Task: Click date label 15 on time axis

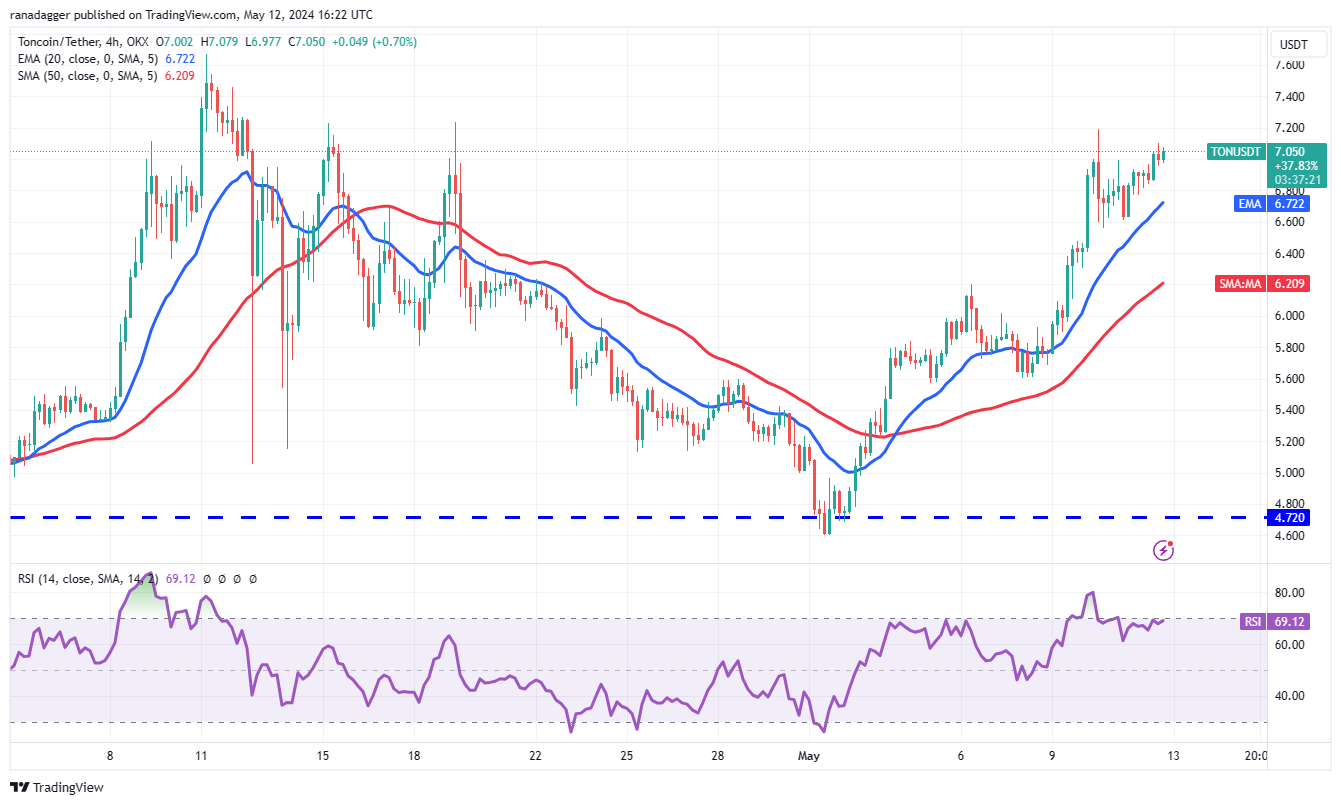Action: (x=322, y=756)
